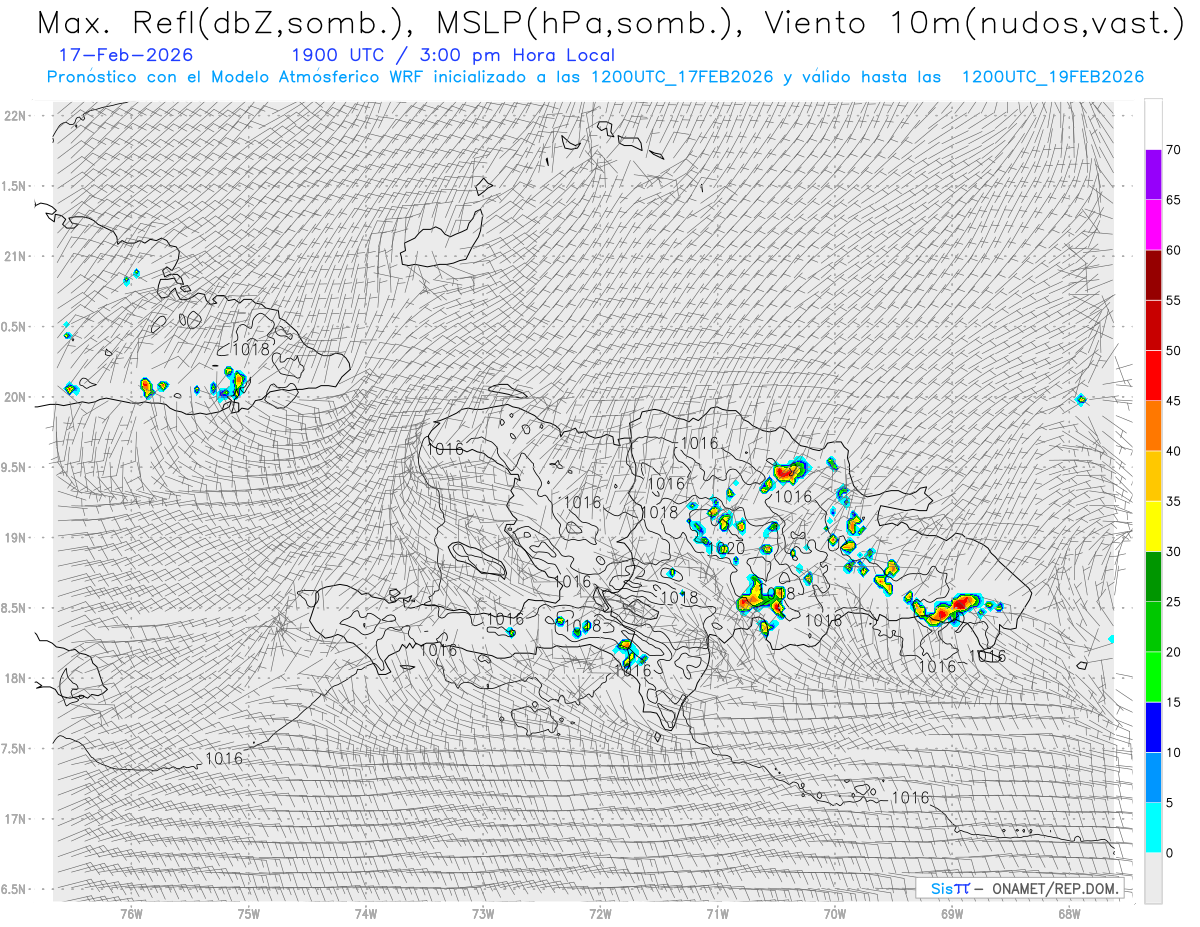Click the '71W' longitude label
The width and height of the screenshot is (1200, 927).
click(x=718, y=913)
